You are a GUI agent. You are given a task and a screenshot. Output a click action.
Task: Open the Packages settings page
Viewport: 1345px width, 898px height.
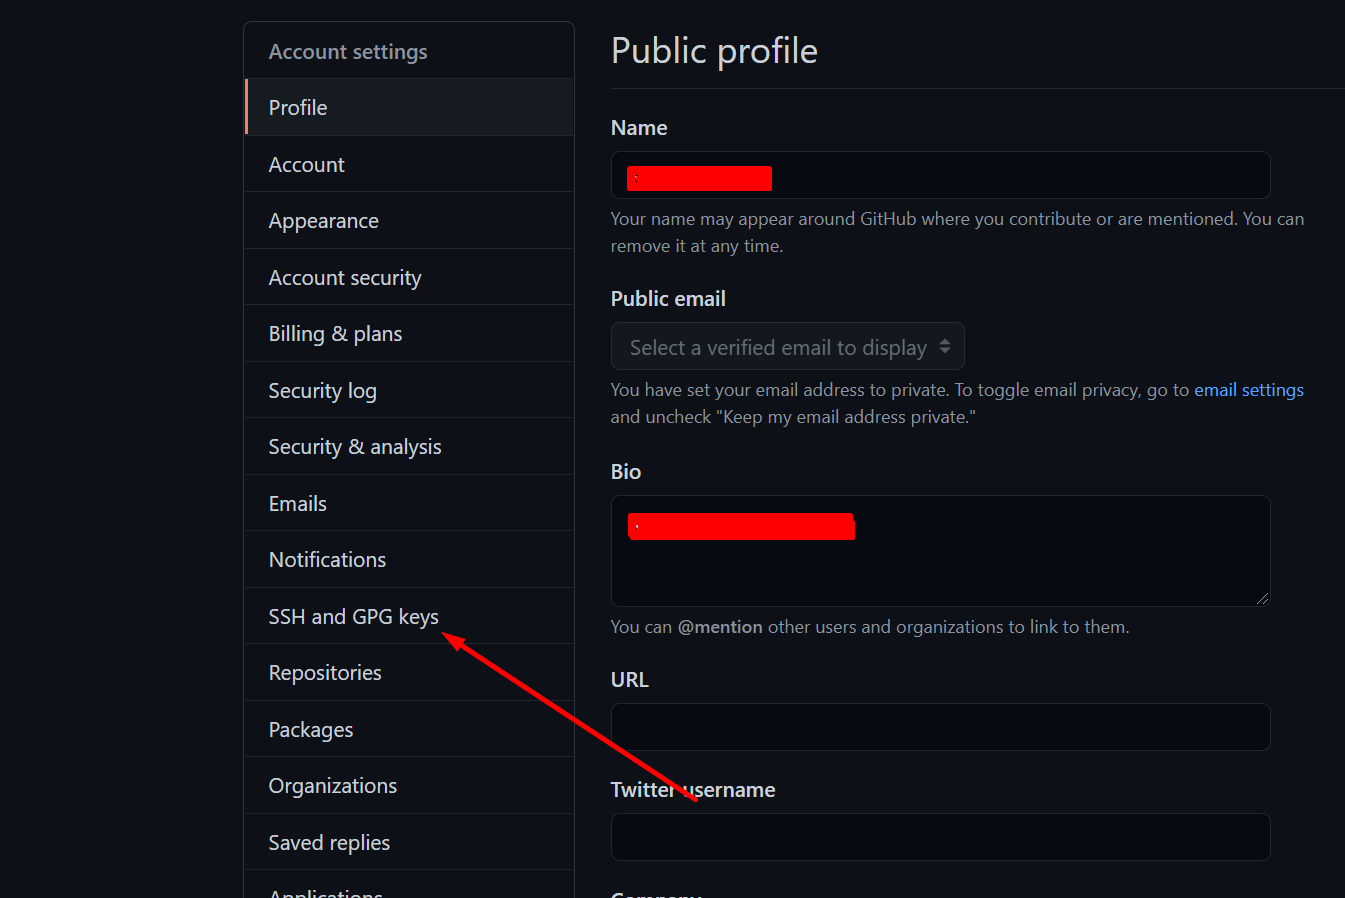(x=310, y=729)
